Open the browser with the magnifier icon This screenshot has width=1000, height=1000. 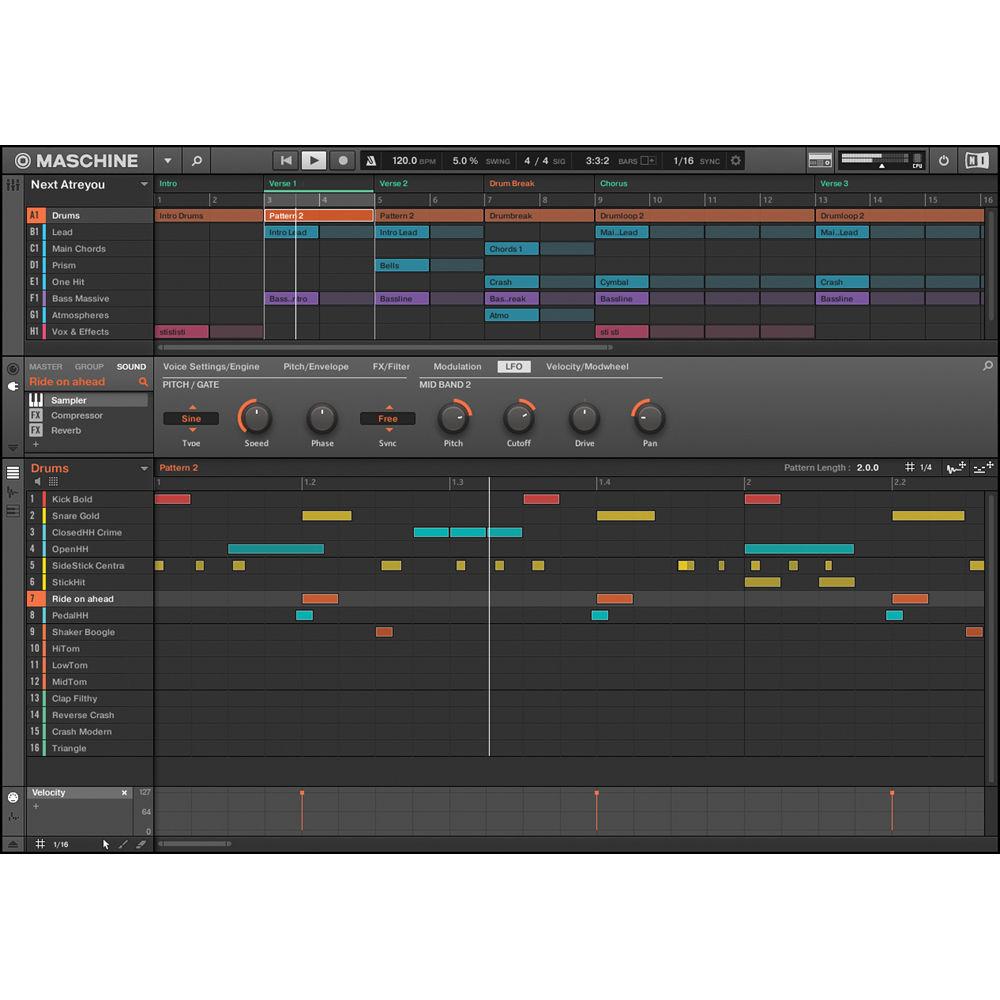point(196,160)
